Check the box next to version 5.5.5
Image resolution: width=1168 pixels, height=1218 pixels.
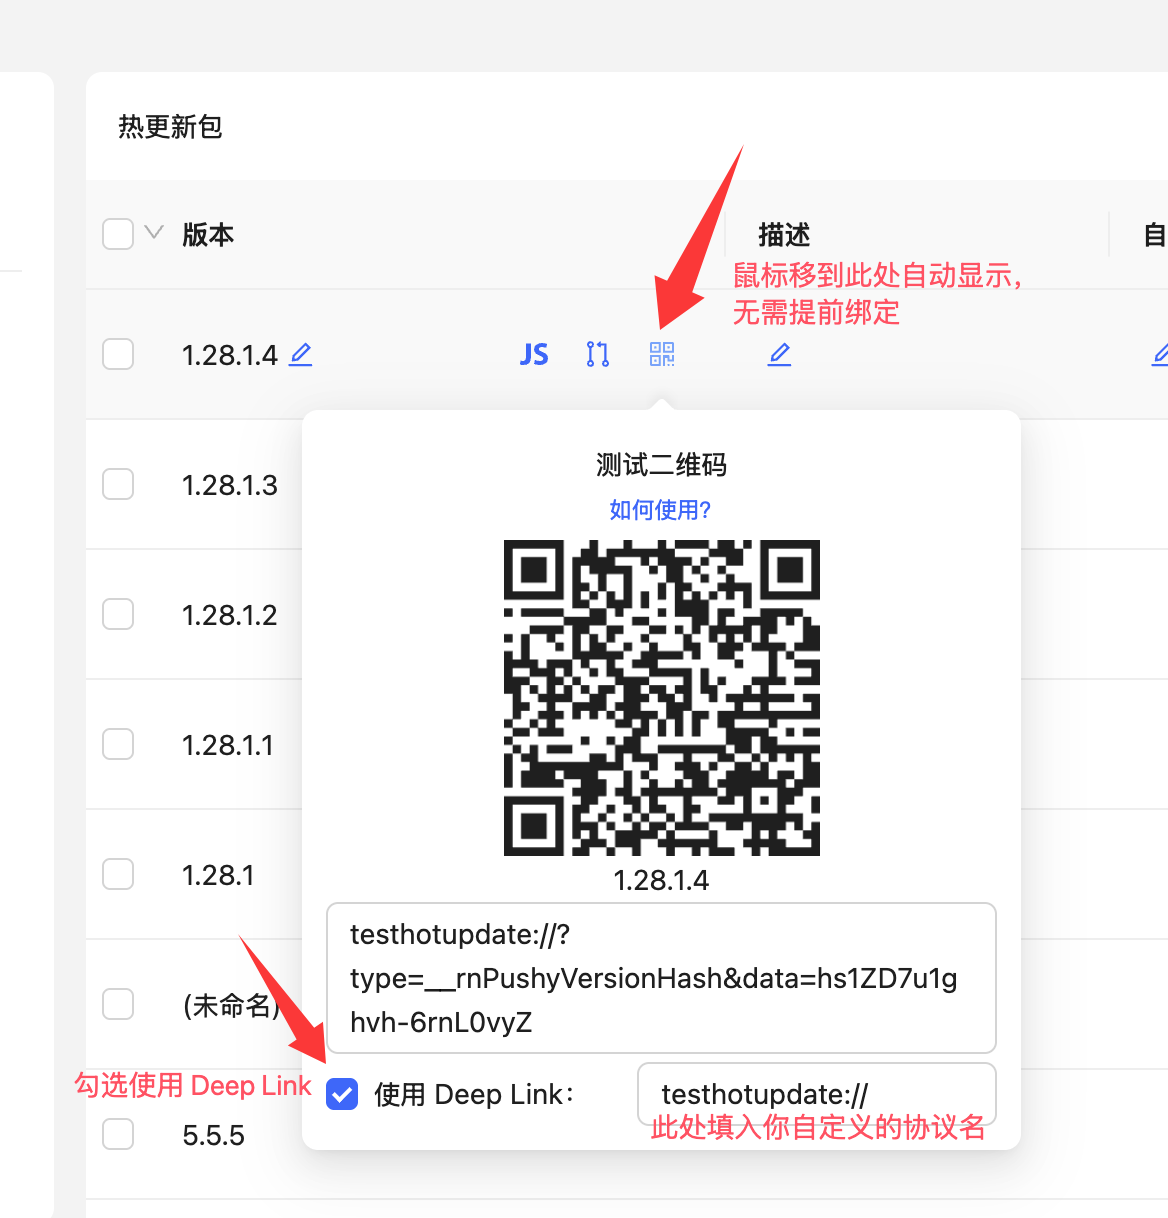coord(118,1134)
